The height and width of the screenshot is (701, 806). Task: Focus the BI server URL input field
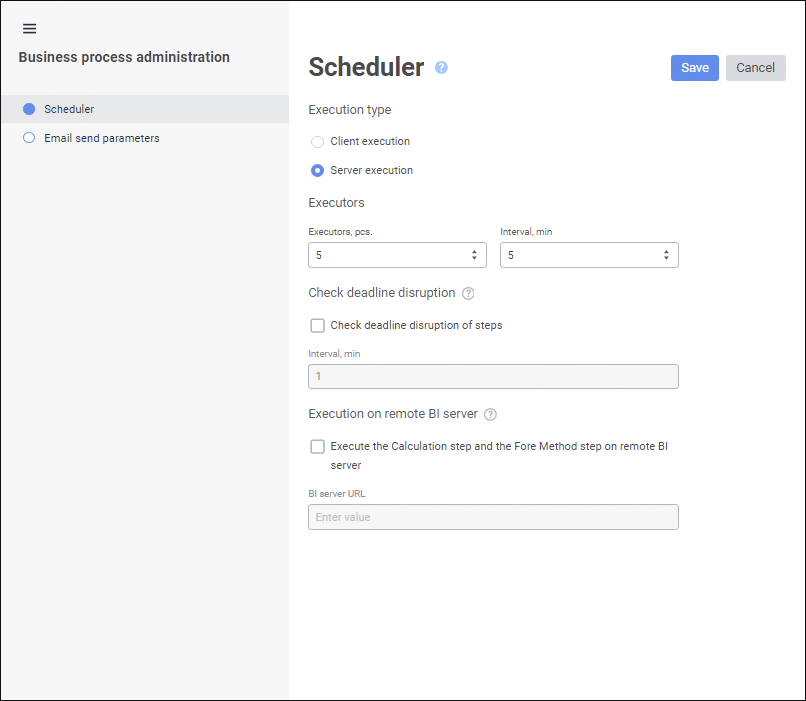(493, 517)
